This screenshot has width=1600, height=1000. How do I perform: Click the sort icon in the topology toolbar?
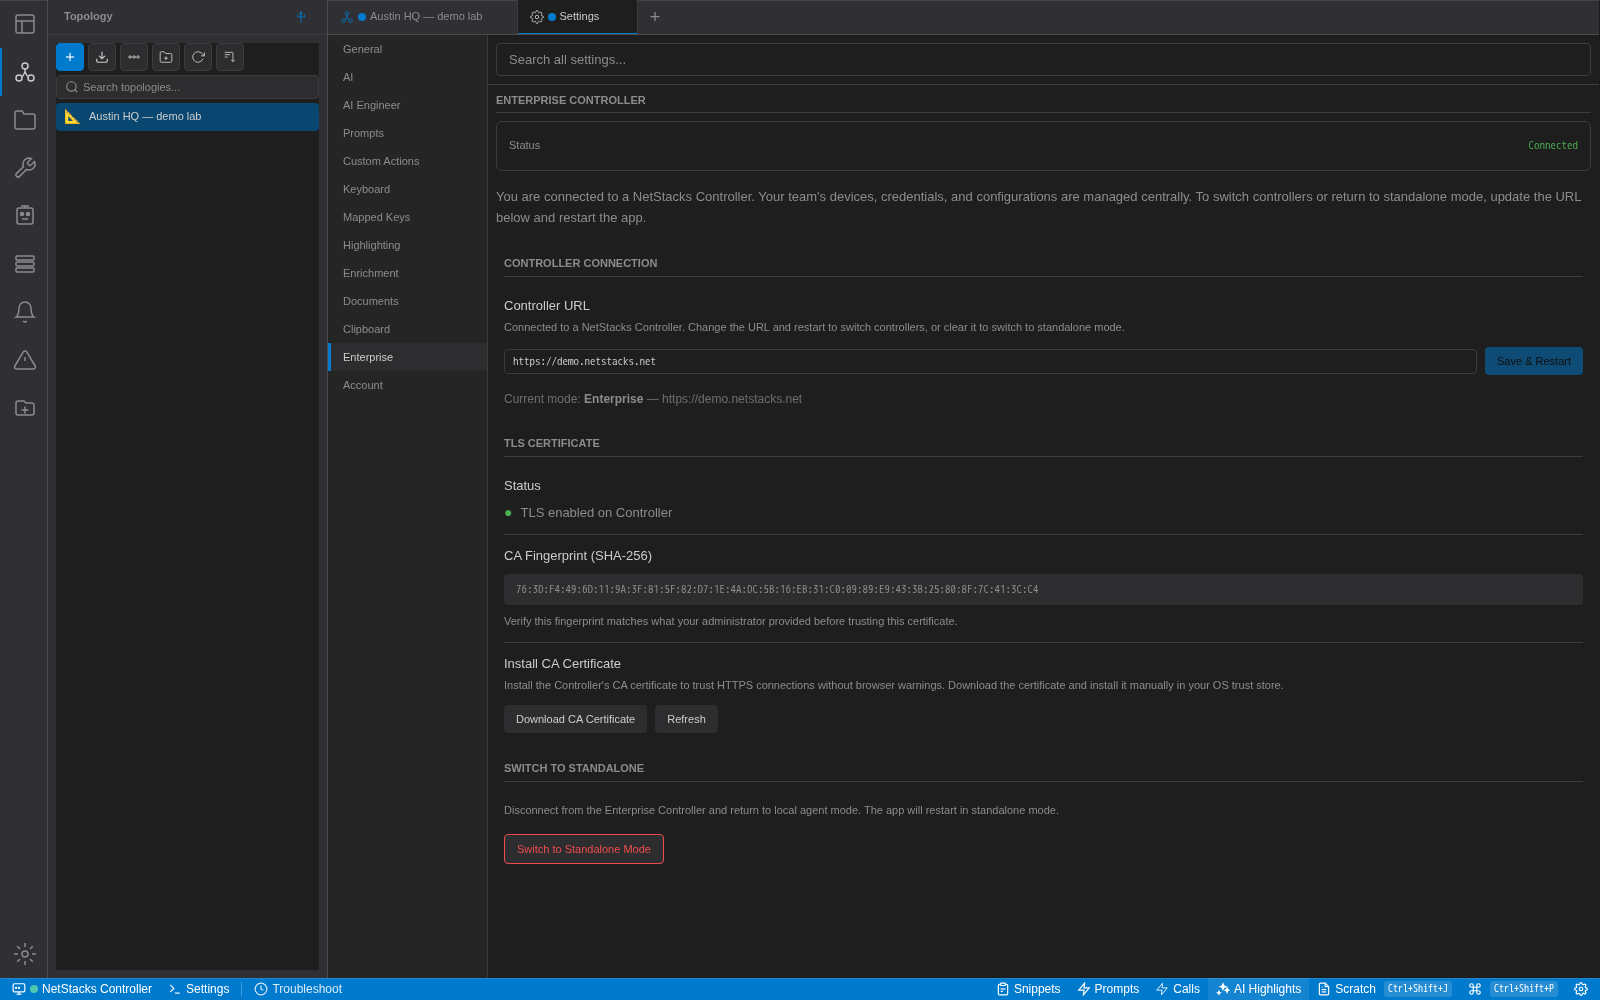230,57
